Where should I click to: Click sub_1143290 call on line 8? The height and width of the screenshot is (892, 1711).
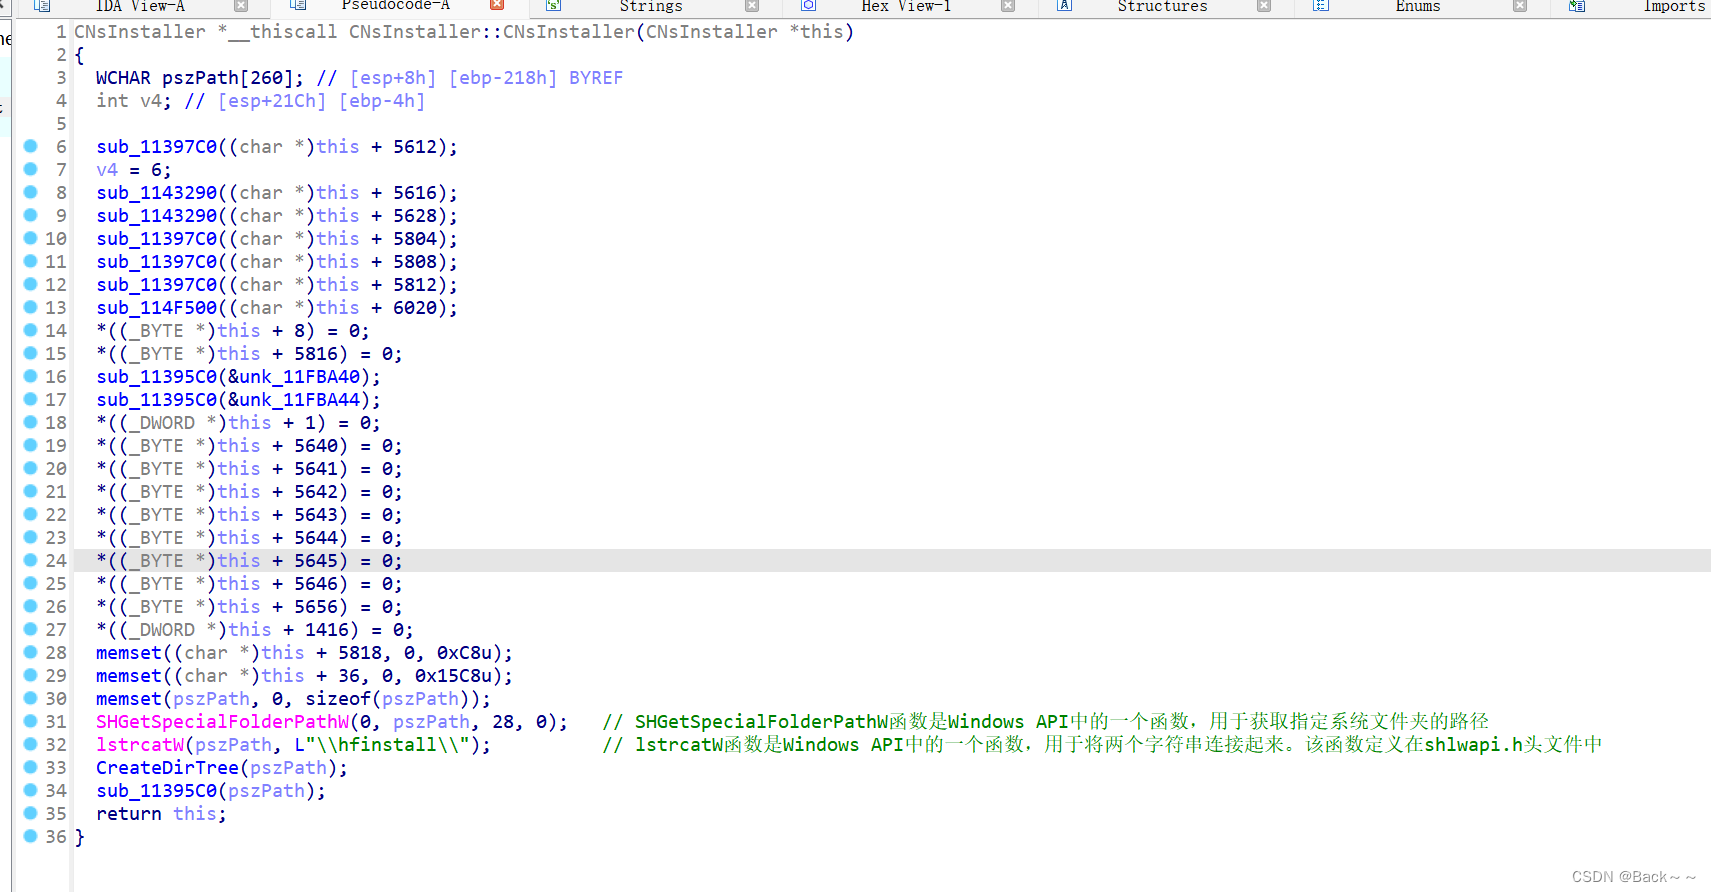(156, 193)
